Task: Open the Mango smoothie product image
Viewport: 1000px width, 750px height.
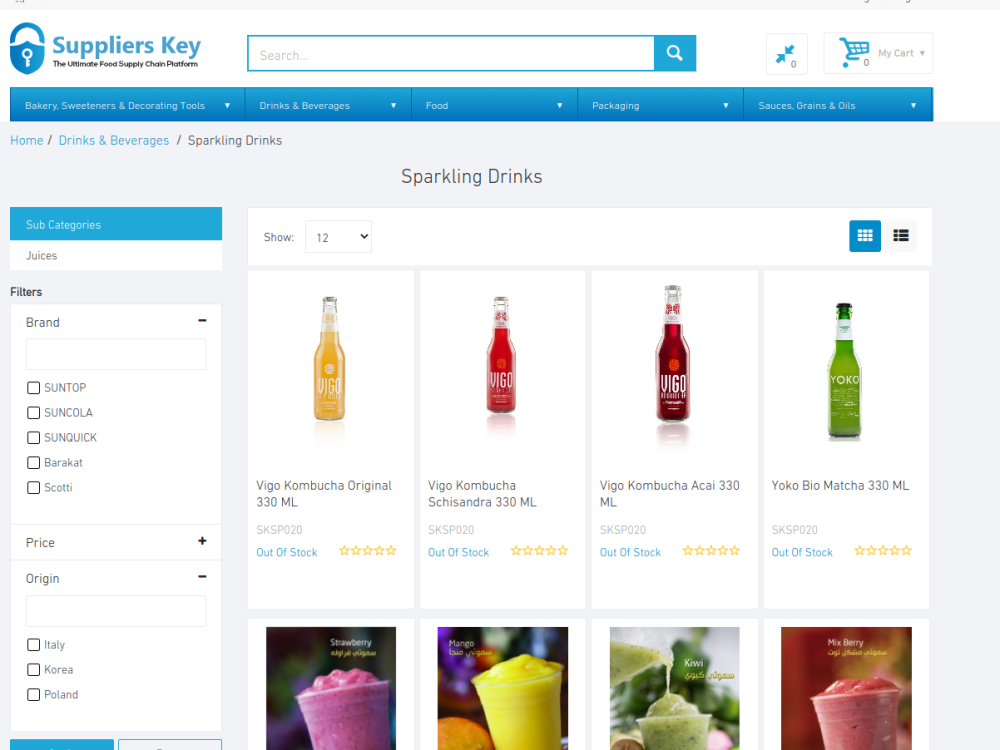Action: pos(503,688)
